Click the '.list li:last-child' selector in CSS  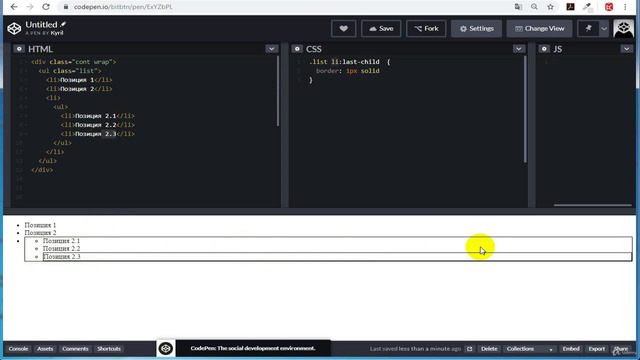[x=344, y=62]
